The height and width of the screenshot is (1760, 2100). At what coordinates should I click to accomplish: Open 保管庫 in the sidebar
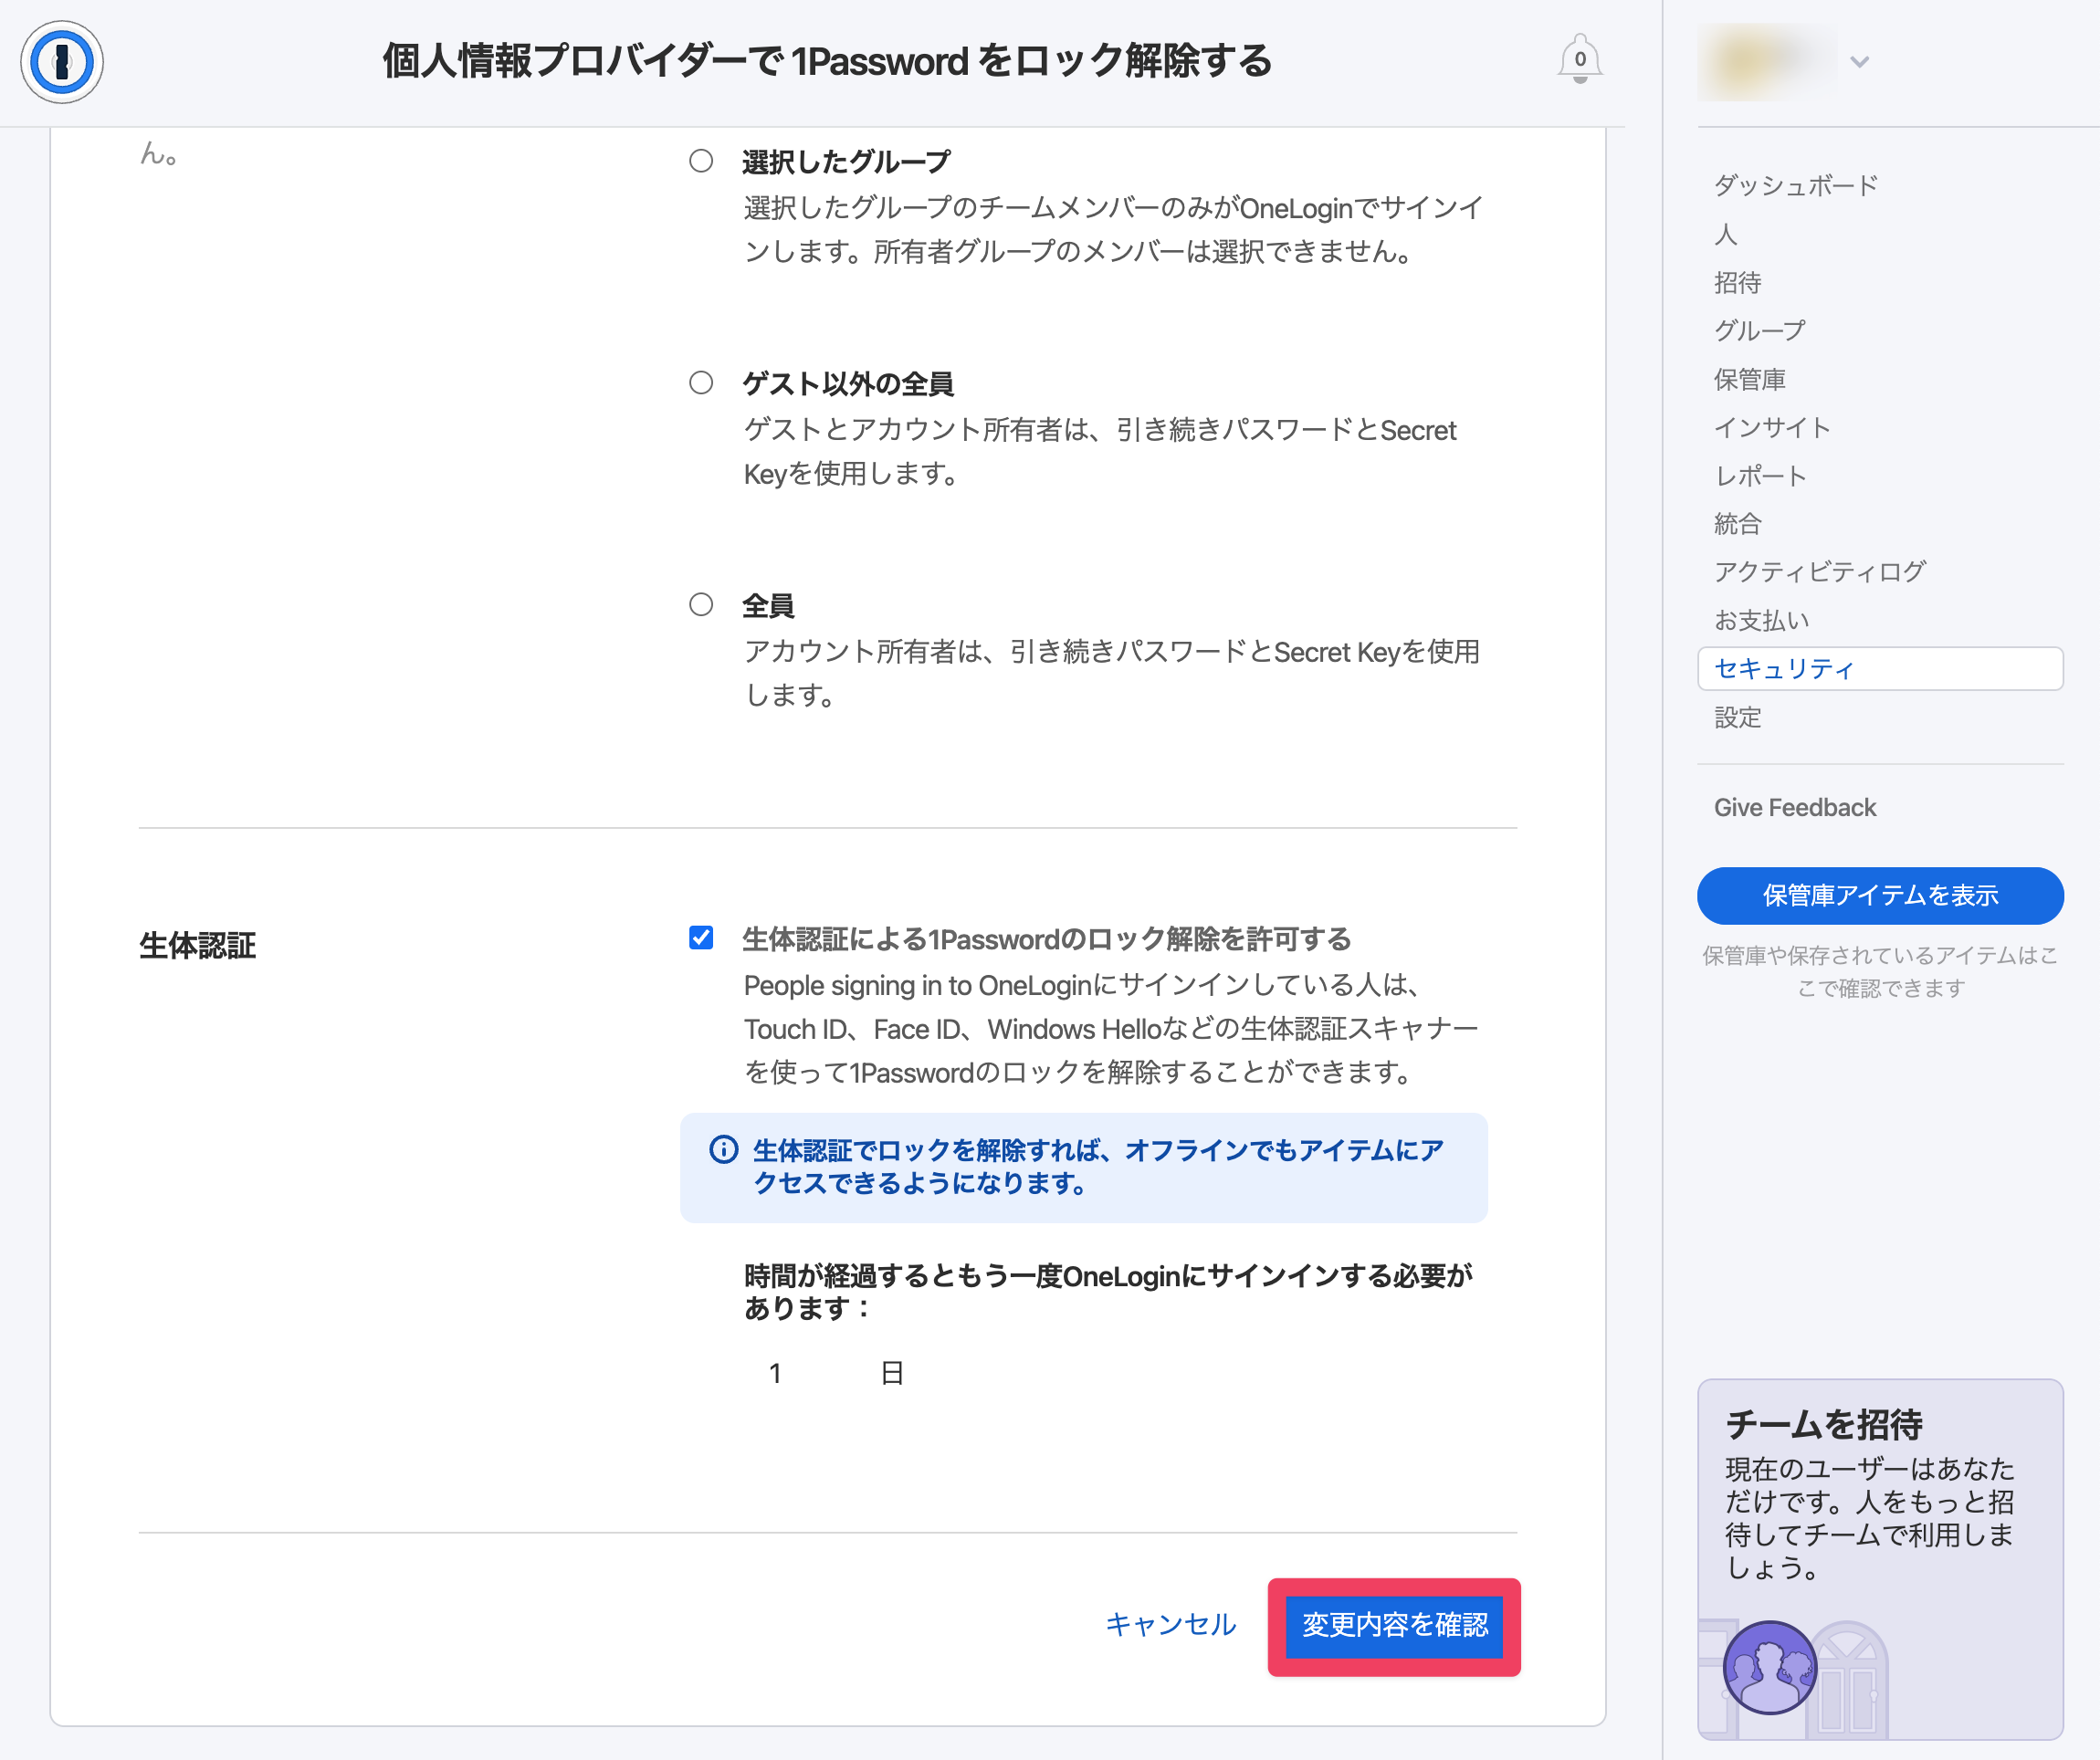[1750, 379]
